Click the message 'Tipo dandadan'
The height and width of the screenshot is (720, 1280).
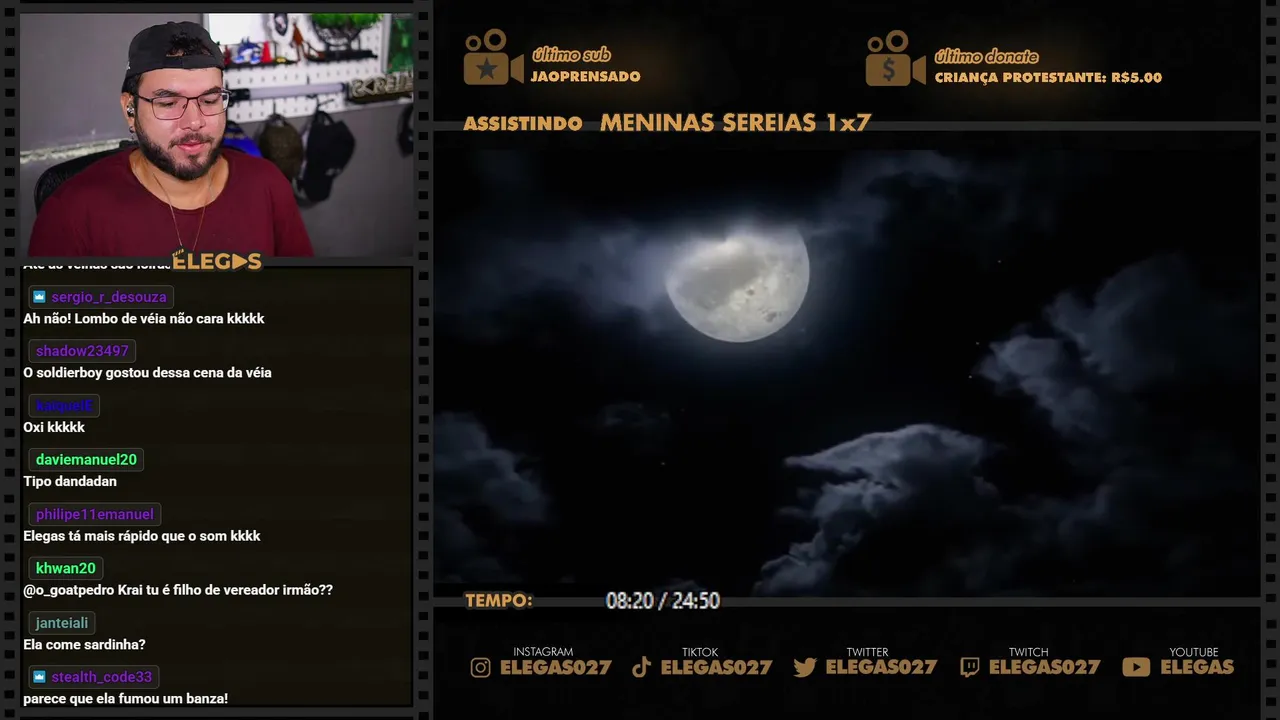pyautogui.click(x=70, y=481)
